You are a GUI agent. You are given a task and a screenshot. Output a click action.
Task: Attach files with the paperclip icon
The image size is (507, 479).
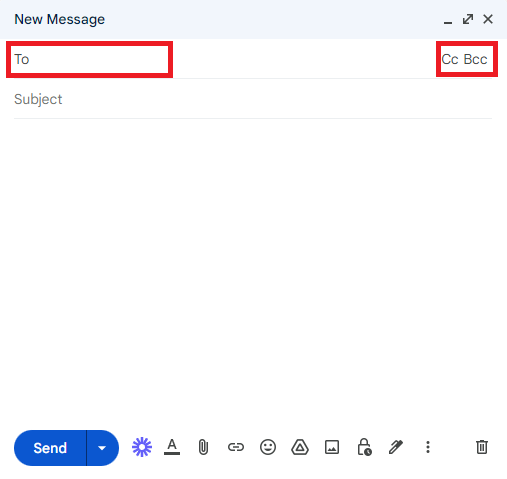[x=203, y=447]
